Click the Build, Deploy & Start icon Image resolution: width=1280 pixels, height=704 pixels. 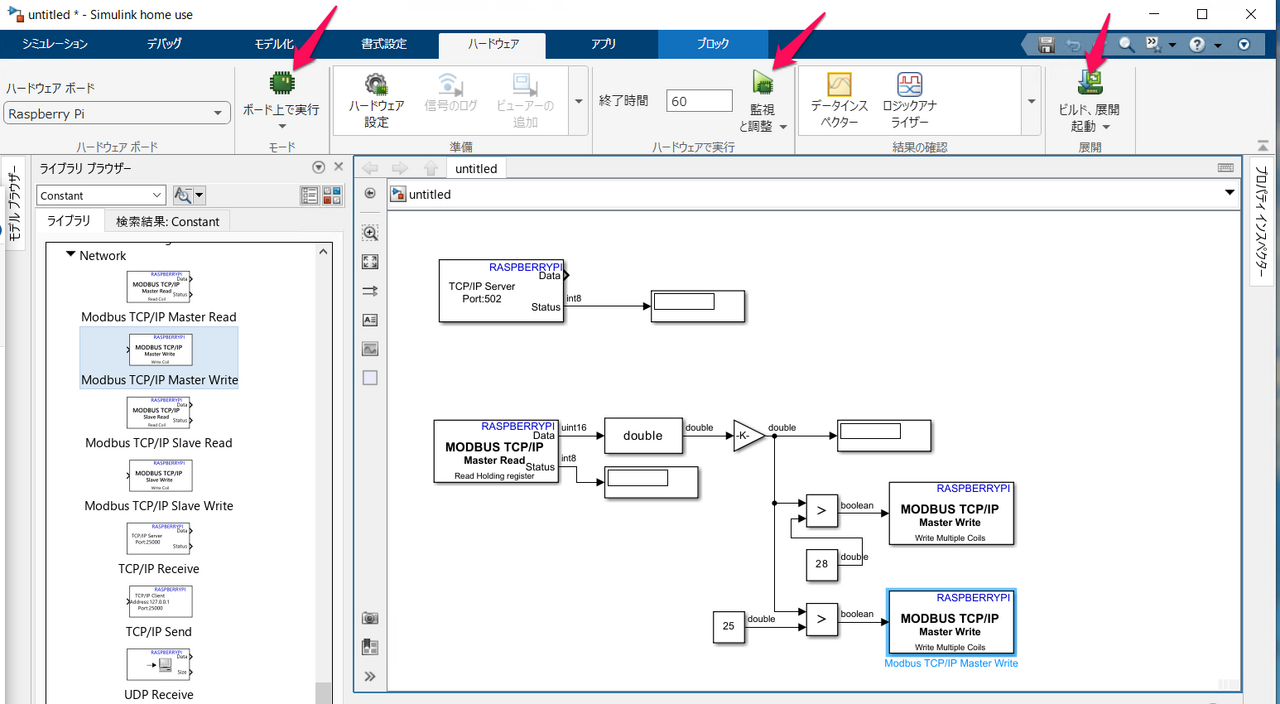click(1089, 83)
